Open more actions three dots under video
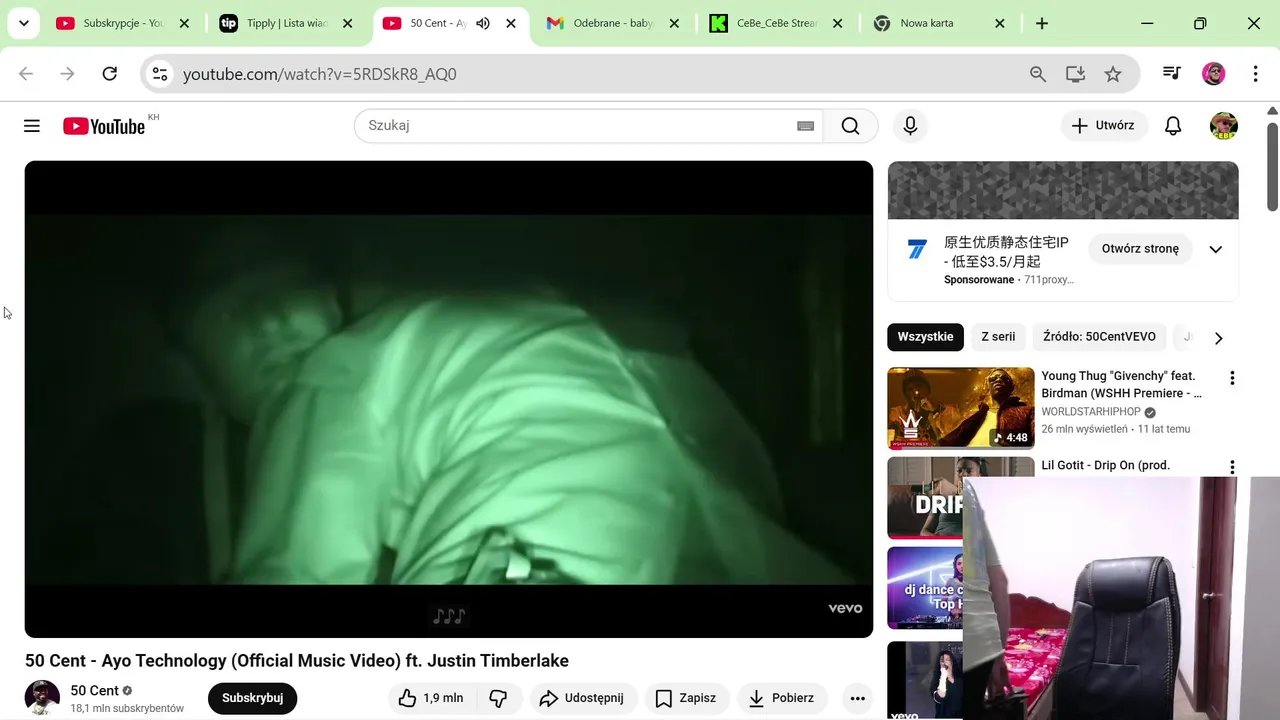1280x720 pixels. pos(857,698)
